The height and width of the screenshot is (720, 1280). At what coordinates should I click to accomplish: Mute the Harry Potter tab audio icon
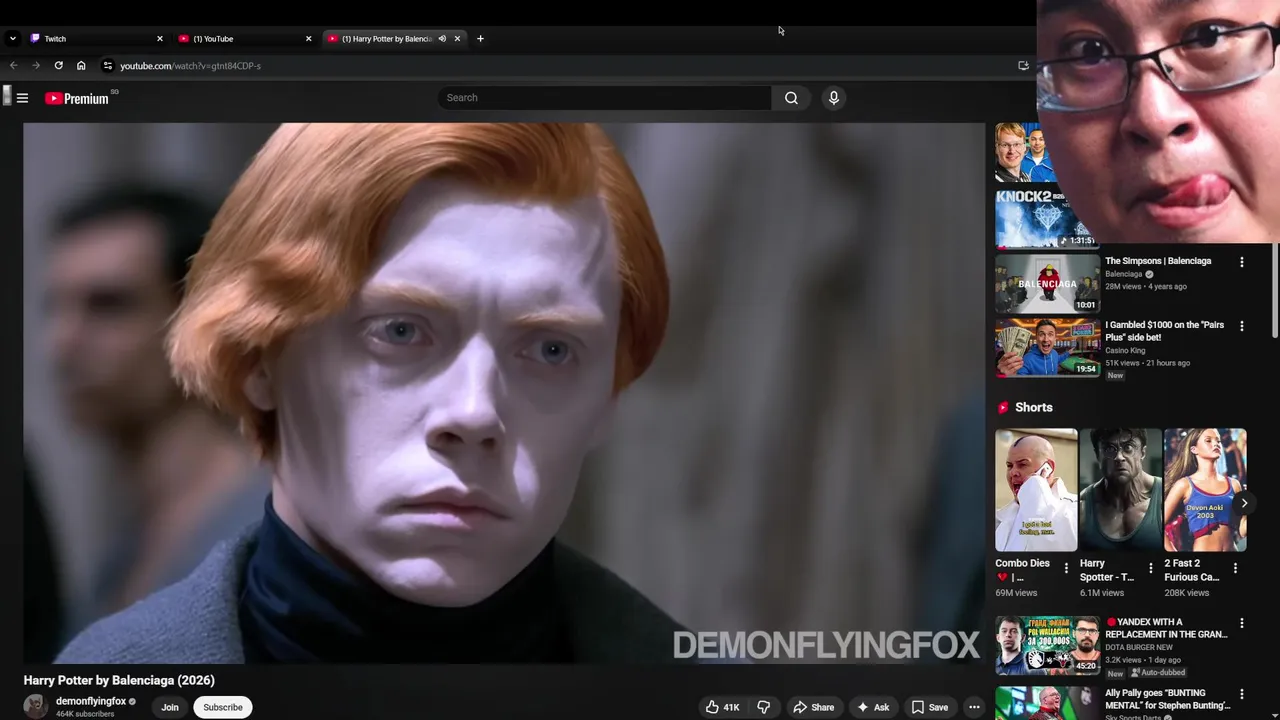(x=442, y=39)
